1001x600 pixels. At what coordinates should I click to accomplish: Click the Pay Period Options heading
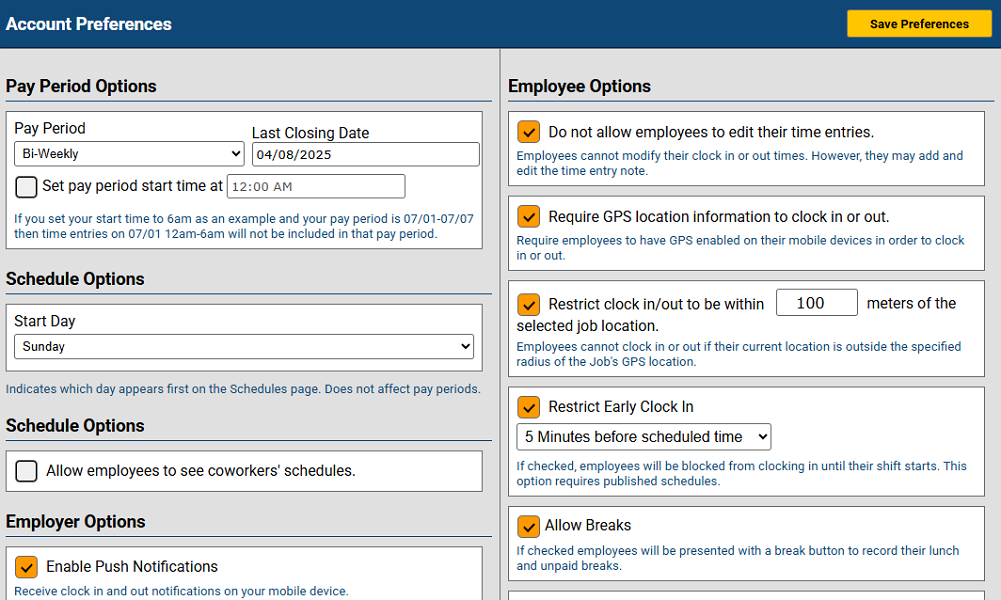pyautogui.click(x=81, y=86)
